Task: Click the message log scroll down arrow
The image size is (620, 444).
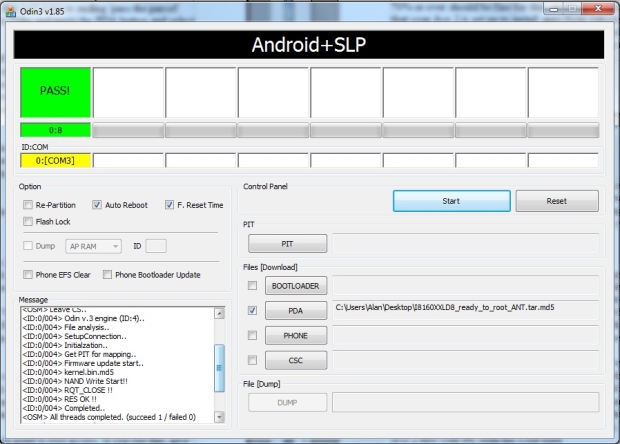Action: click(x=219, y=417)
